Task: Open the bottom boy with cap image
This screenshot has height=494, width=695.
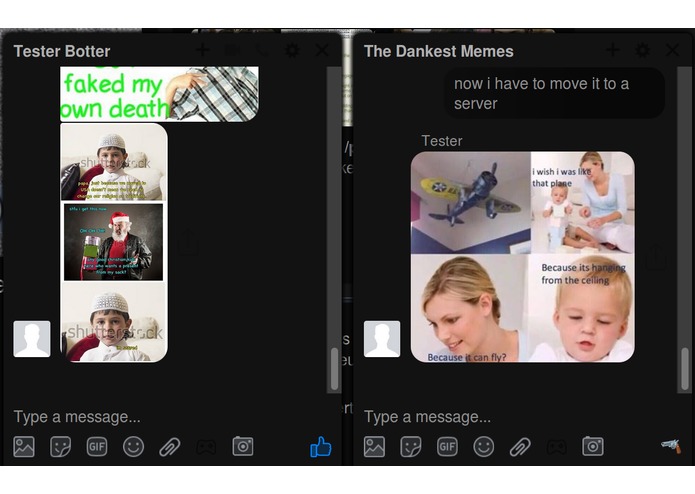Action: pos(114,323)
